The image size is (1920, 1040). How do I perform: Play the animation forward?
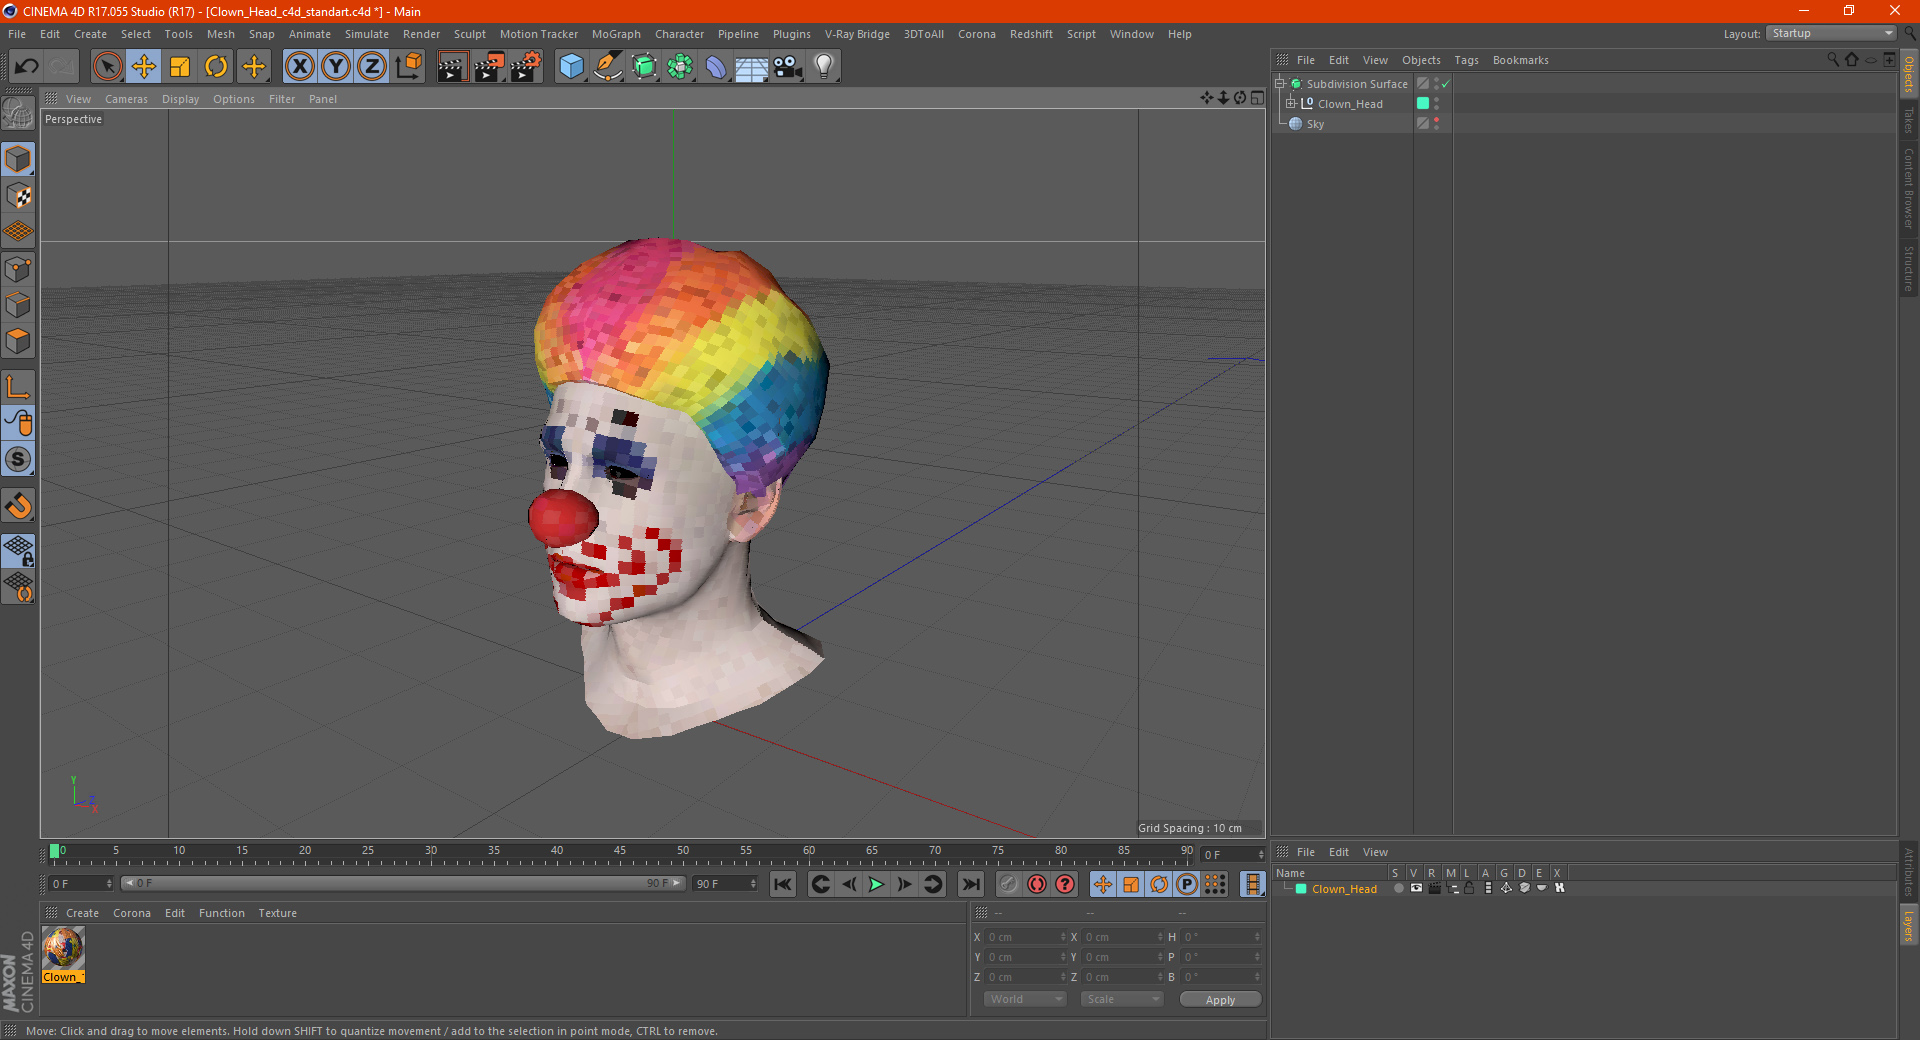[876, 884]
